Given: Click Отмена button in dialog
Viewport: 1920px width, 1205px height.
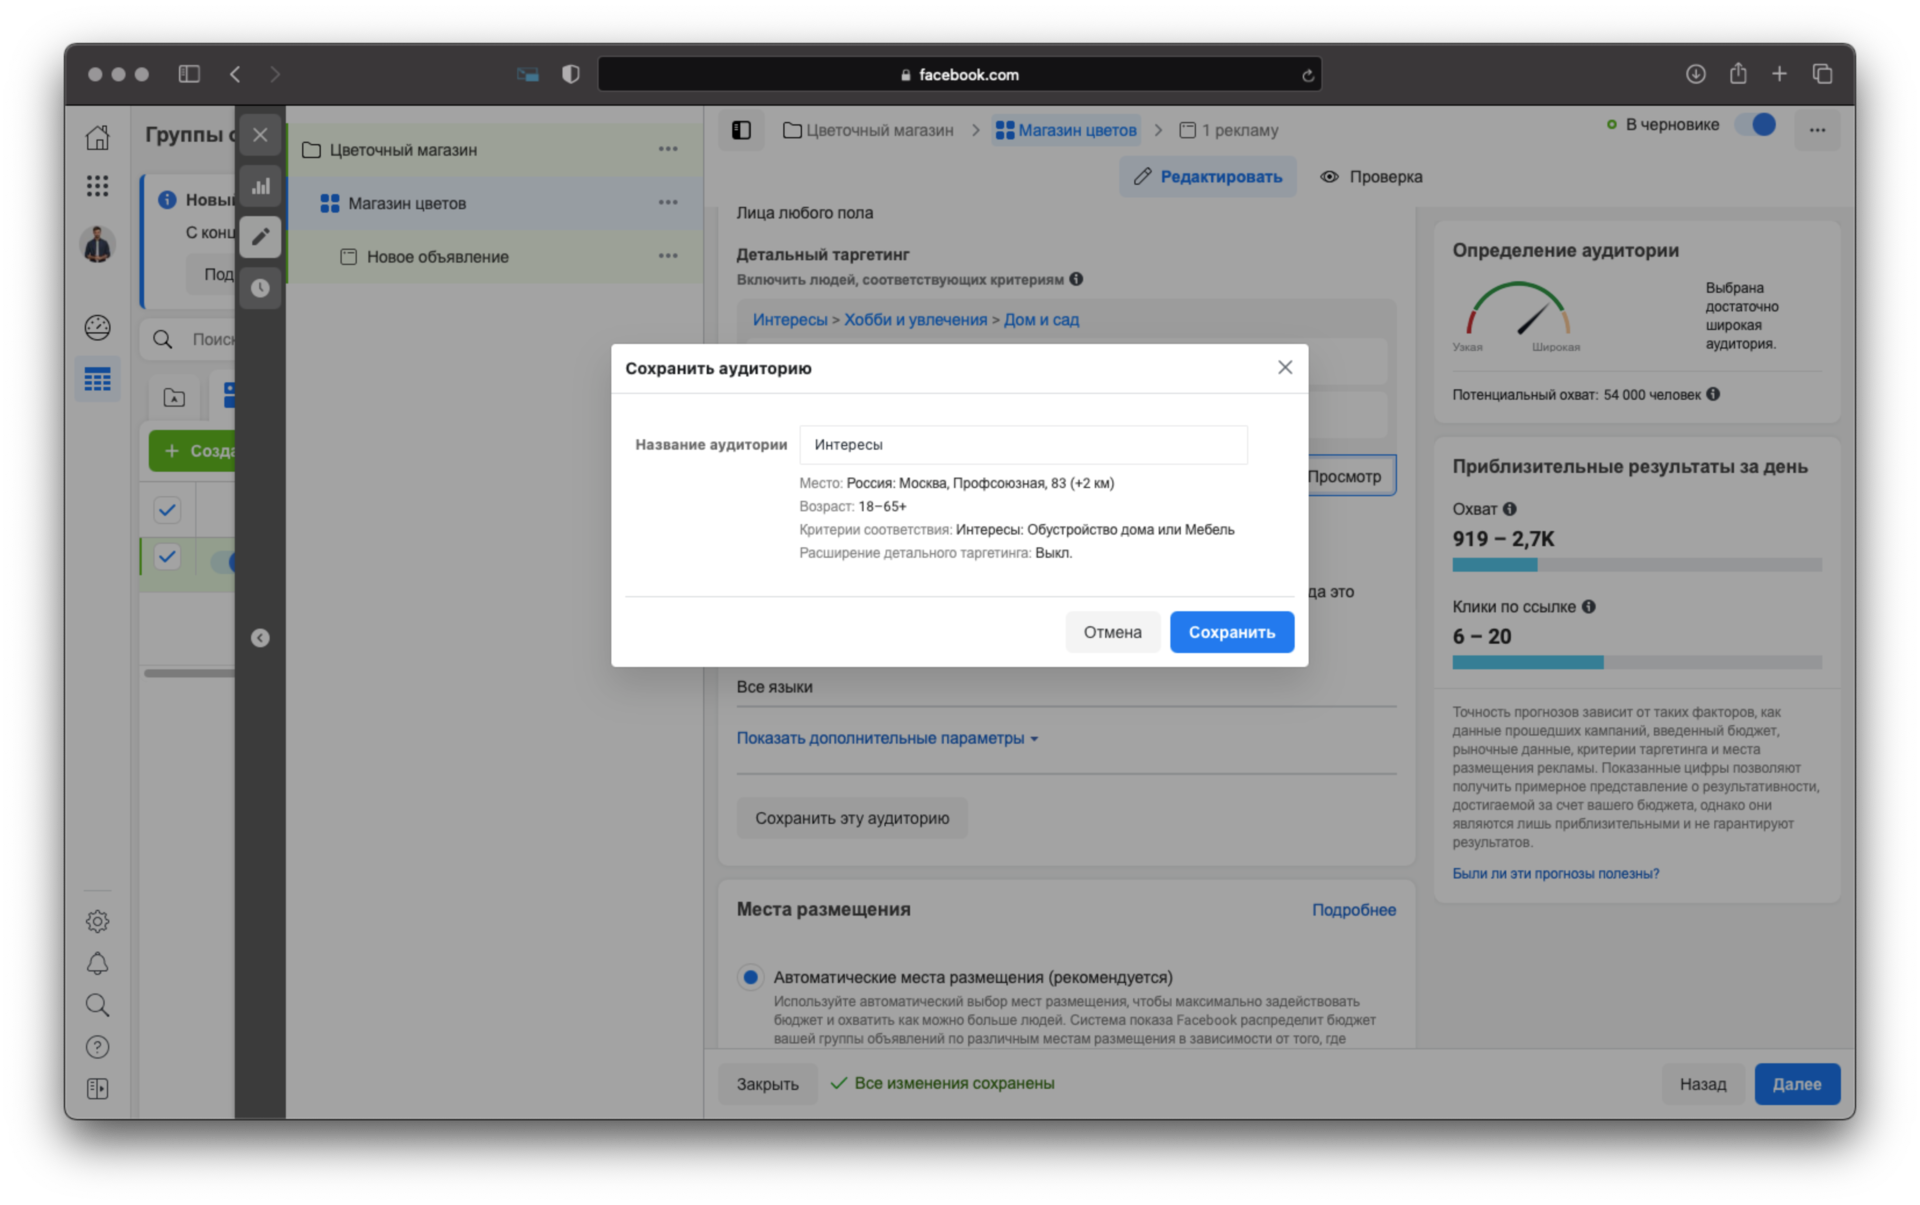Looking at the screenshot, I should (x=1112, y=632).
